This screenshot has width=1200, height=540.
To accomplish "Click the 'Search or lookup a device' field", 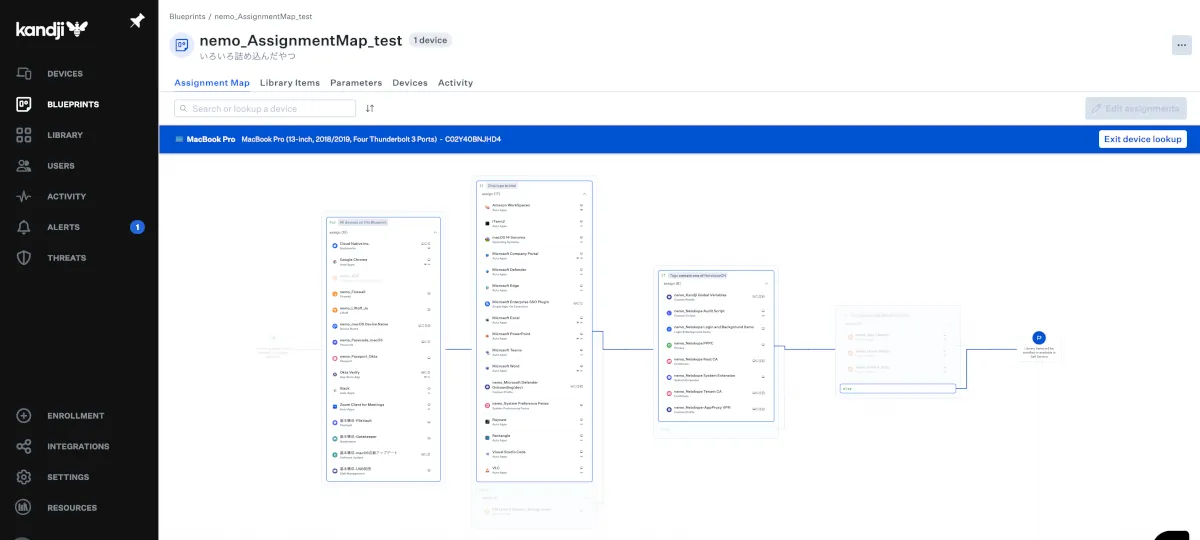I will point(265,108).
